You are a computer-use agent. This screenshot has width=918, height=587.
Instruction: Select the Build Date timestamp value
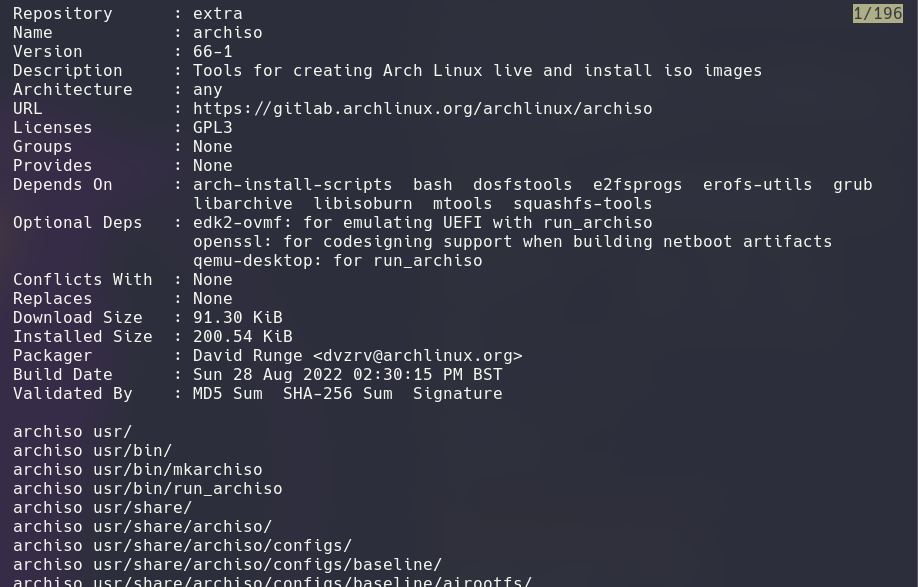pyautogui.click(x=347, y=374)
